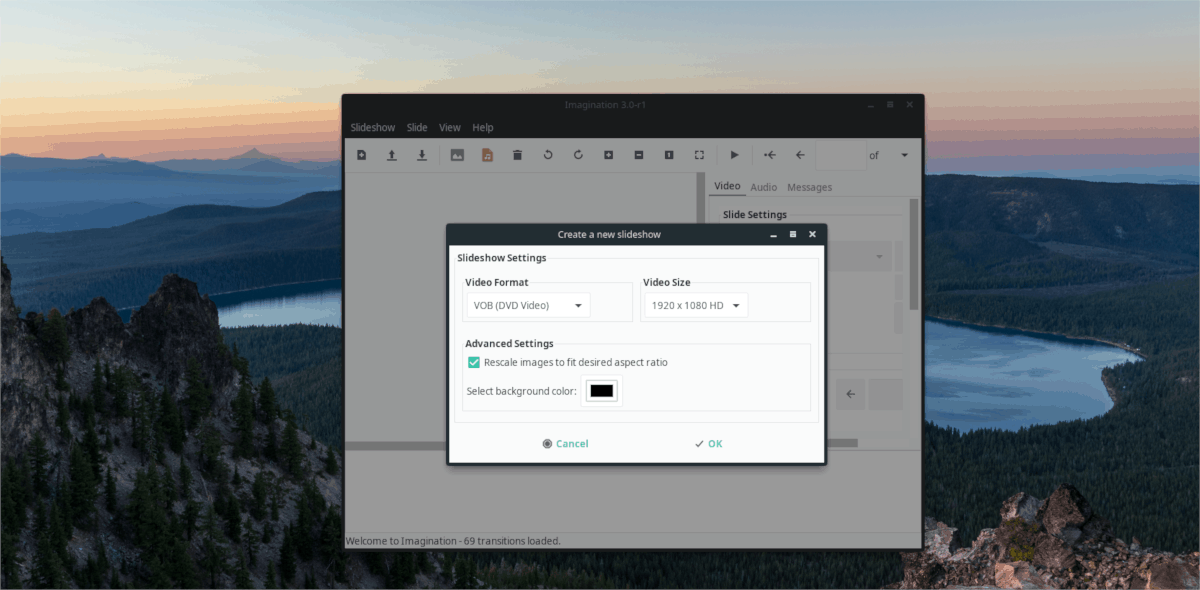Click the slide number input field
Screen dimensions: 1200x590
pyautogui.click(x=840, y=155)
